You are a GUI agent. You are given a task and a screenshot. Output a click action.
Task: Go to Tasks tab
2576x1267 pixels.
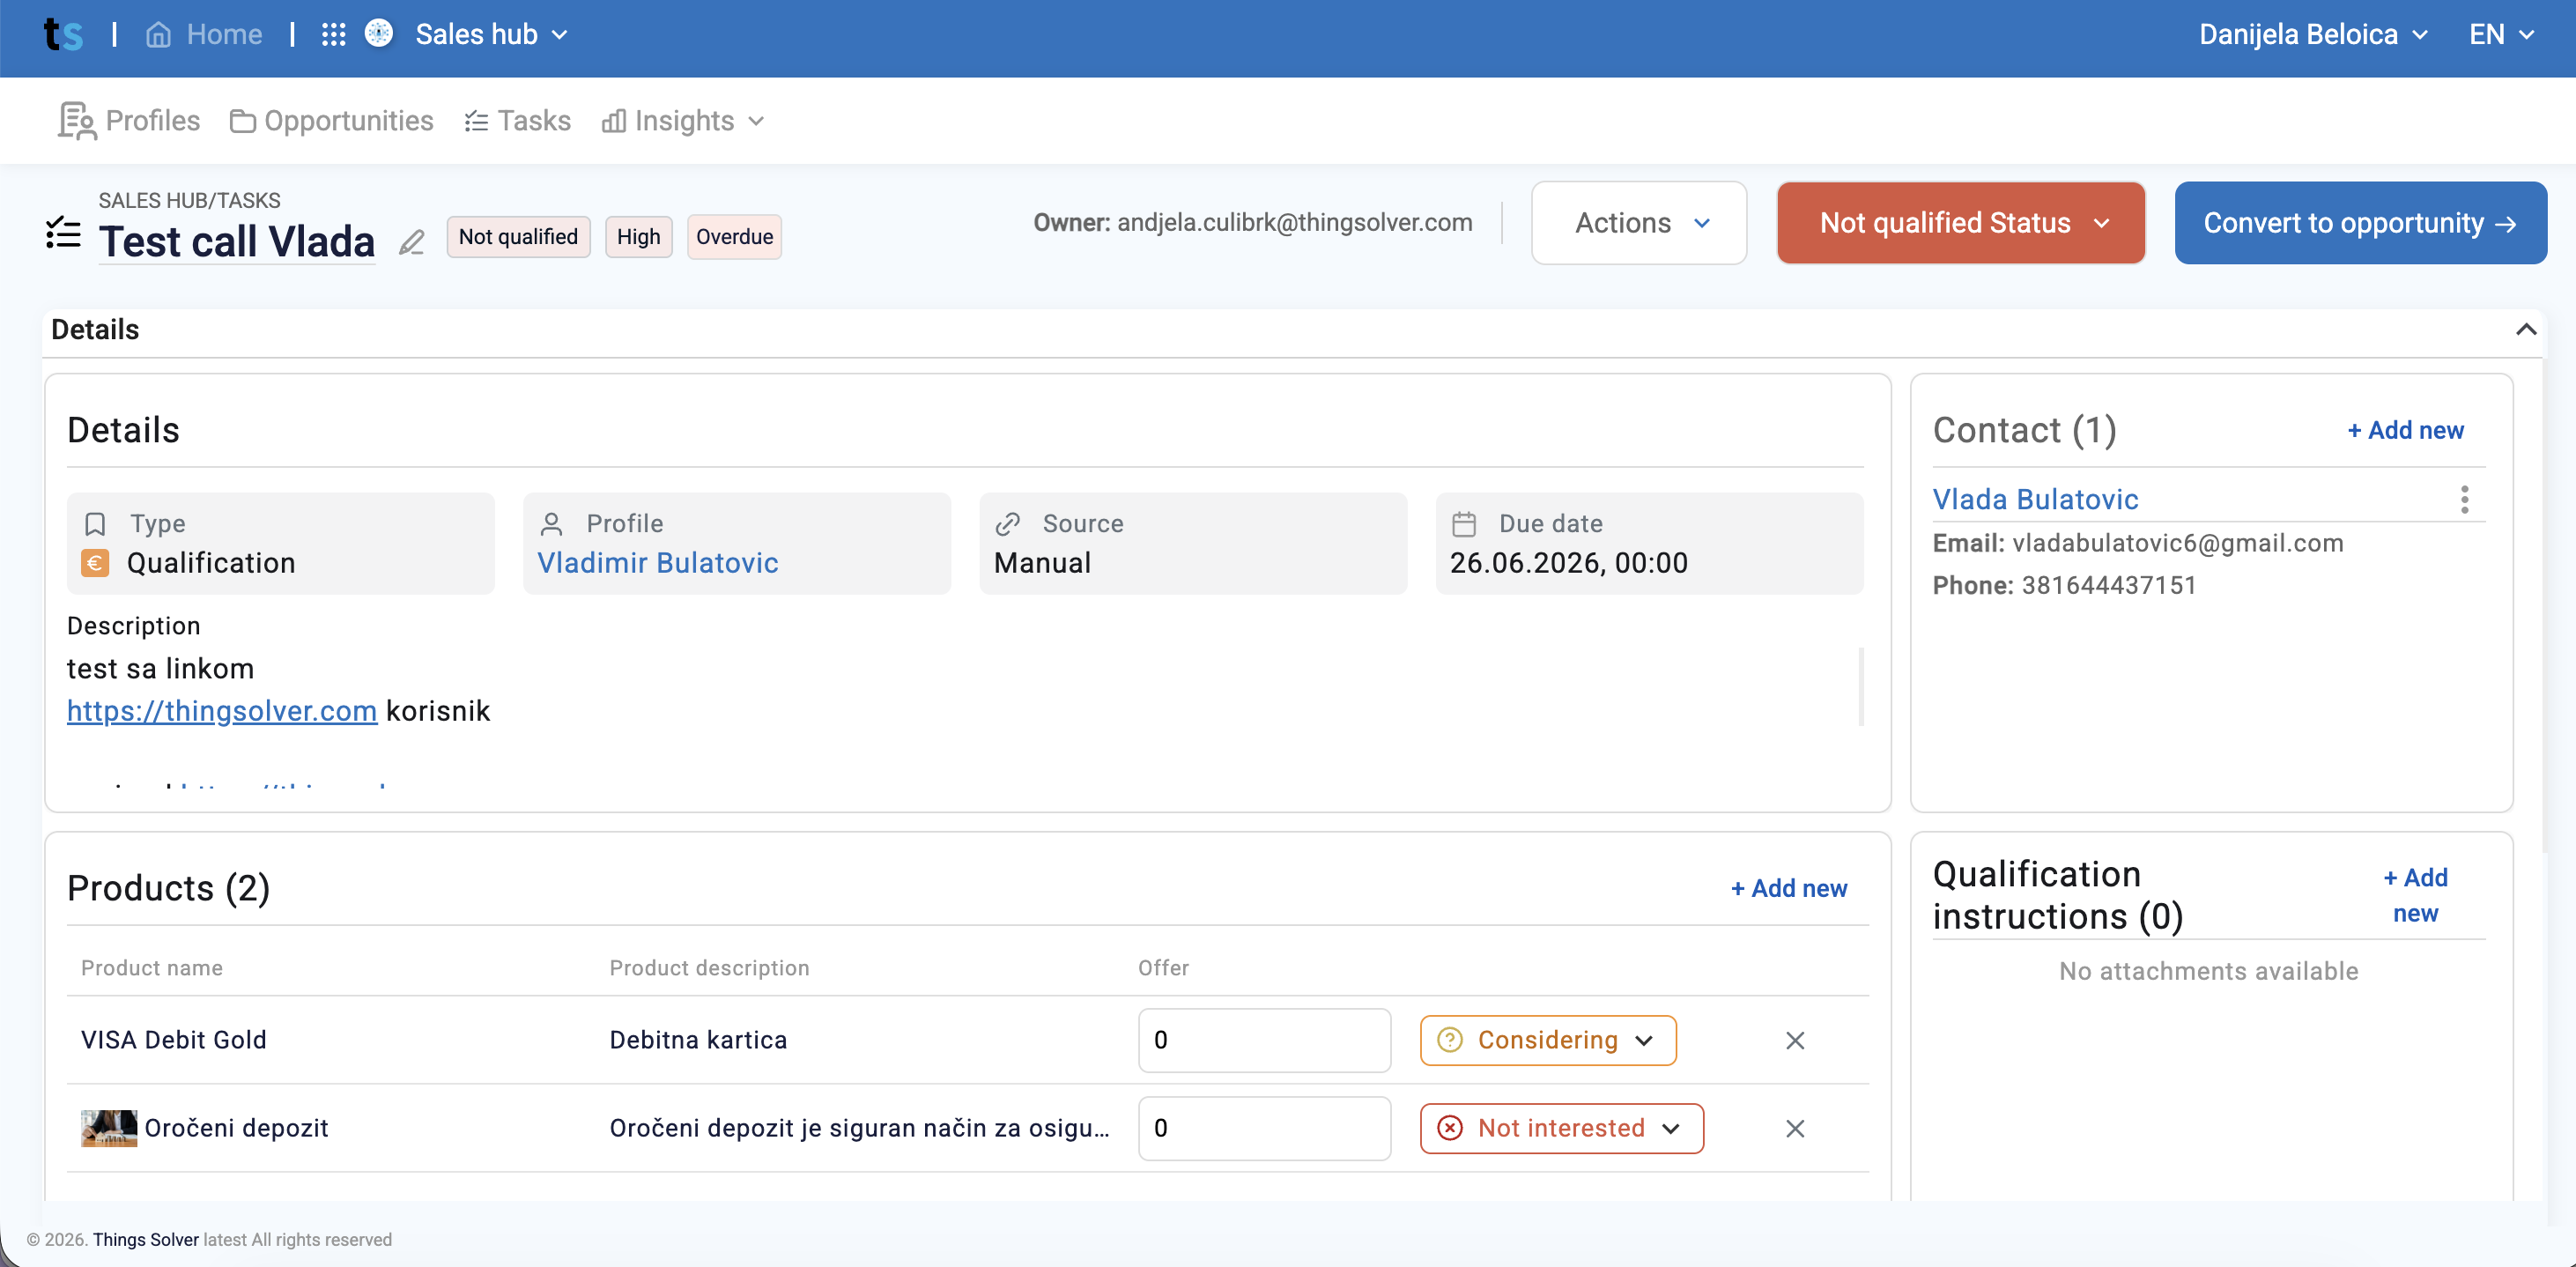(517, 121)
